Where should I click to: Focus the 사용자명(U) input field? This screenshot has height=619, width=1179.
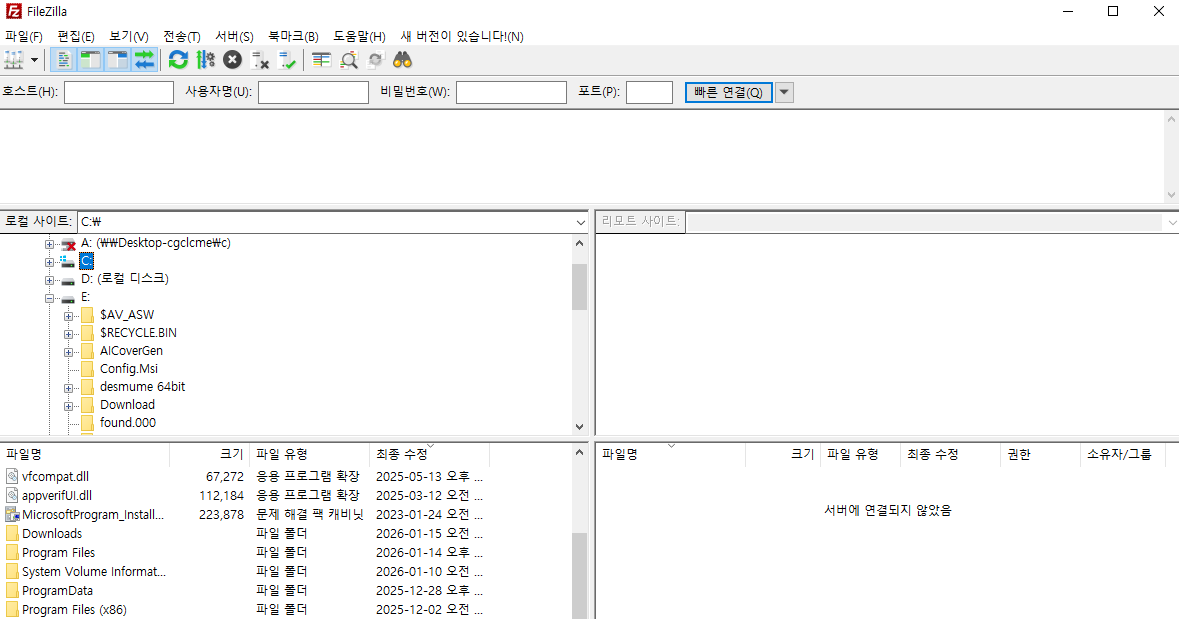point(313,93)
